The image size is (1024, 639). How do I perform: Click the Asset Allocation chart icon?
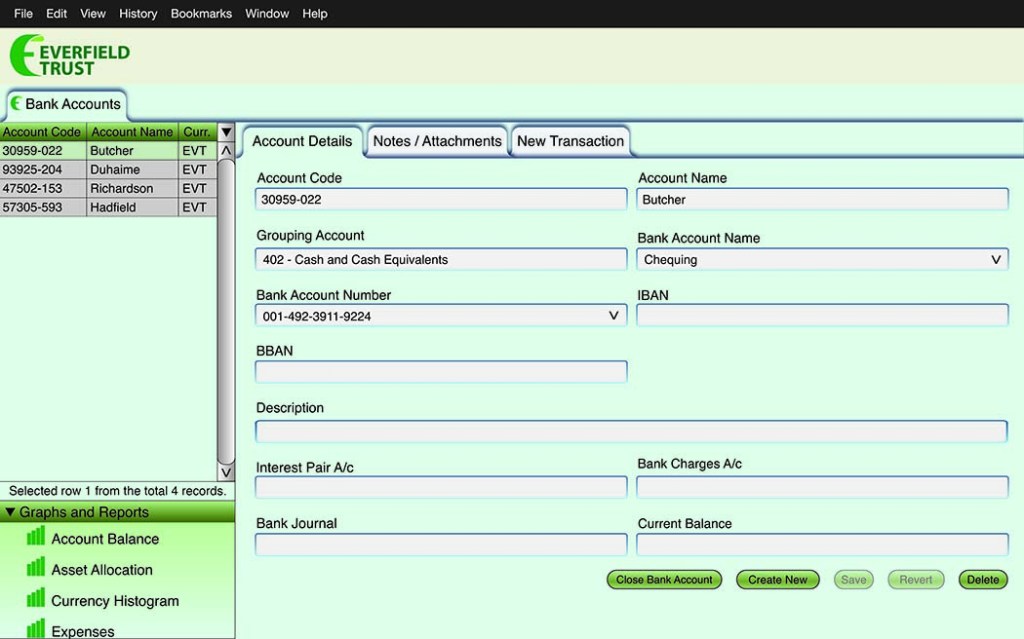[36, 568]
